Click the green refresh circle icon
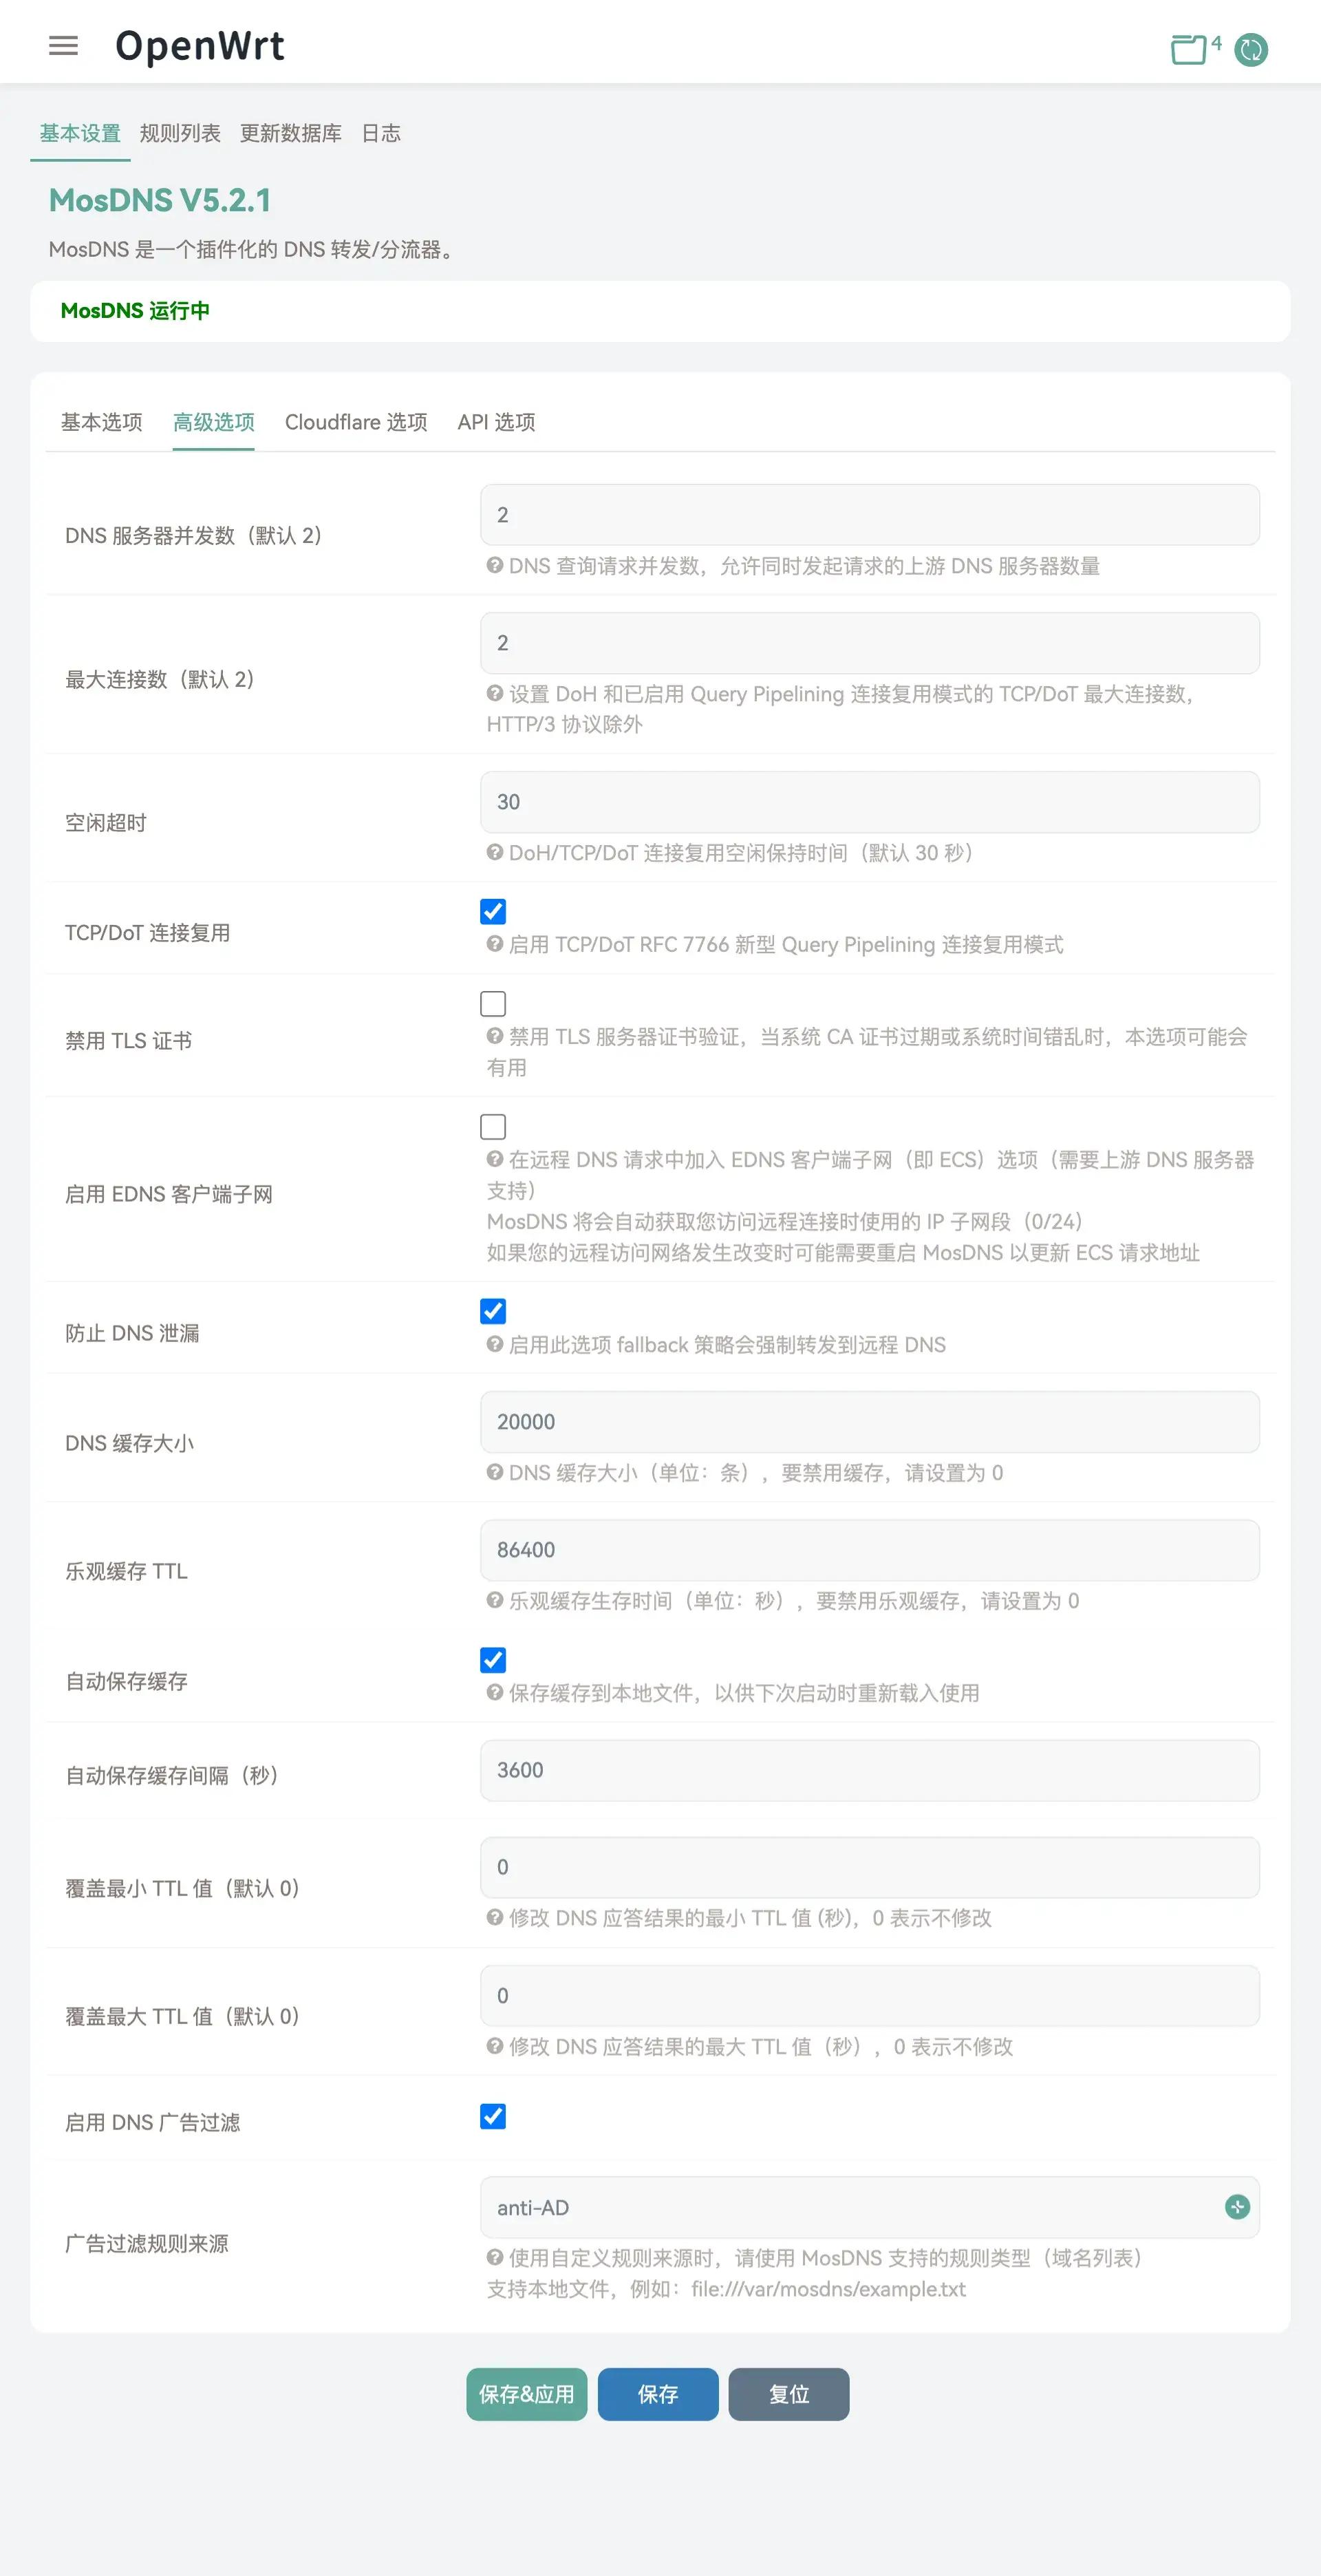 (1251, 49)
